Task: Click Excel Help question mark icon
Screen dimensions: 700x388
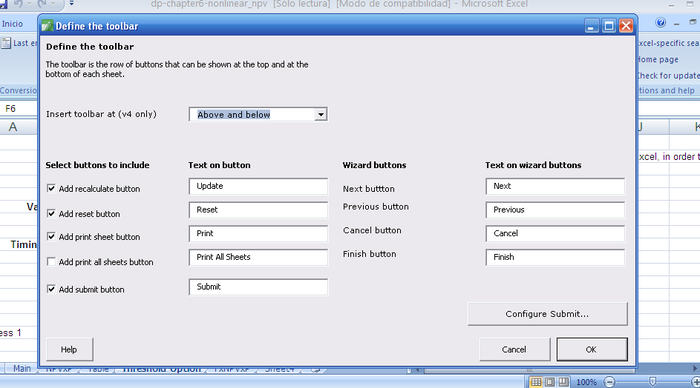Action: (x=661, y=22)
